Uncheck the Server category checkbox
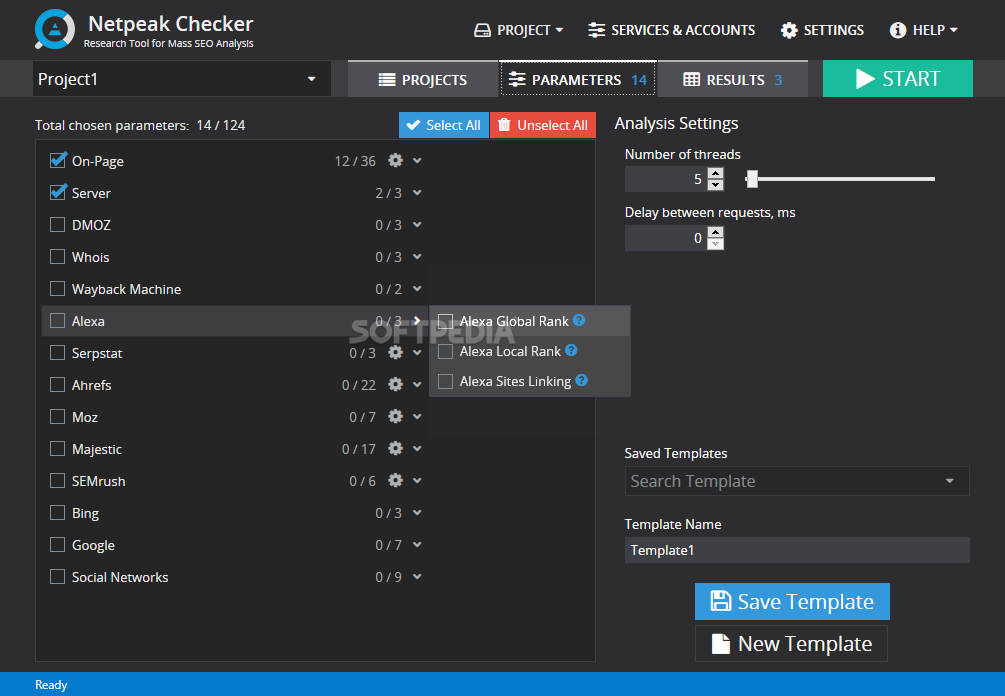The image size is (1005, 696). [58, 192]
